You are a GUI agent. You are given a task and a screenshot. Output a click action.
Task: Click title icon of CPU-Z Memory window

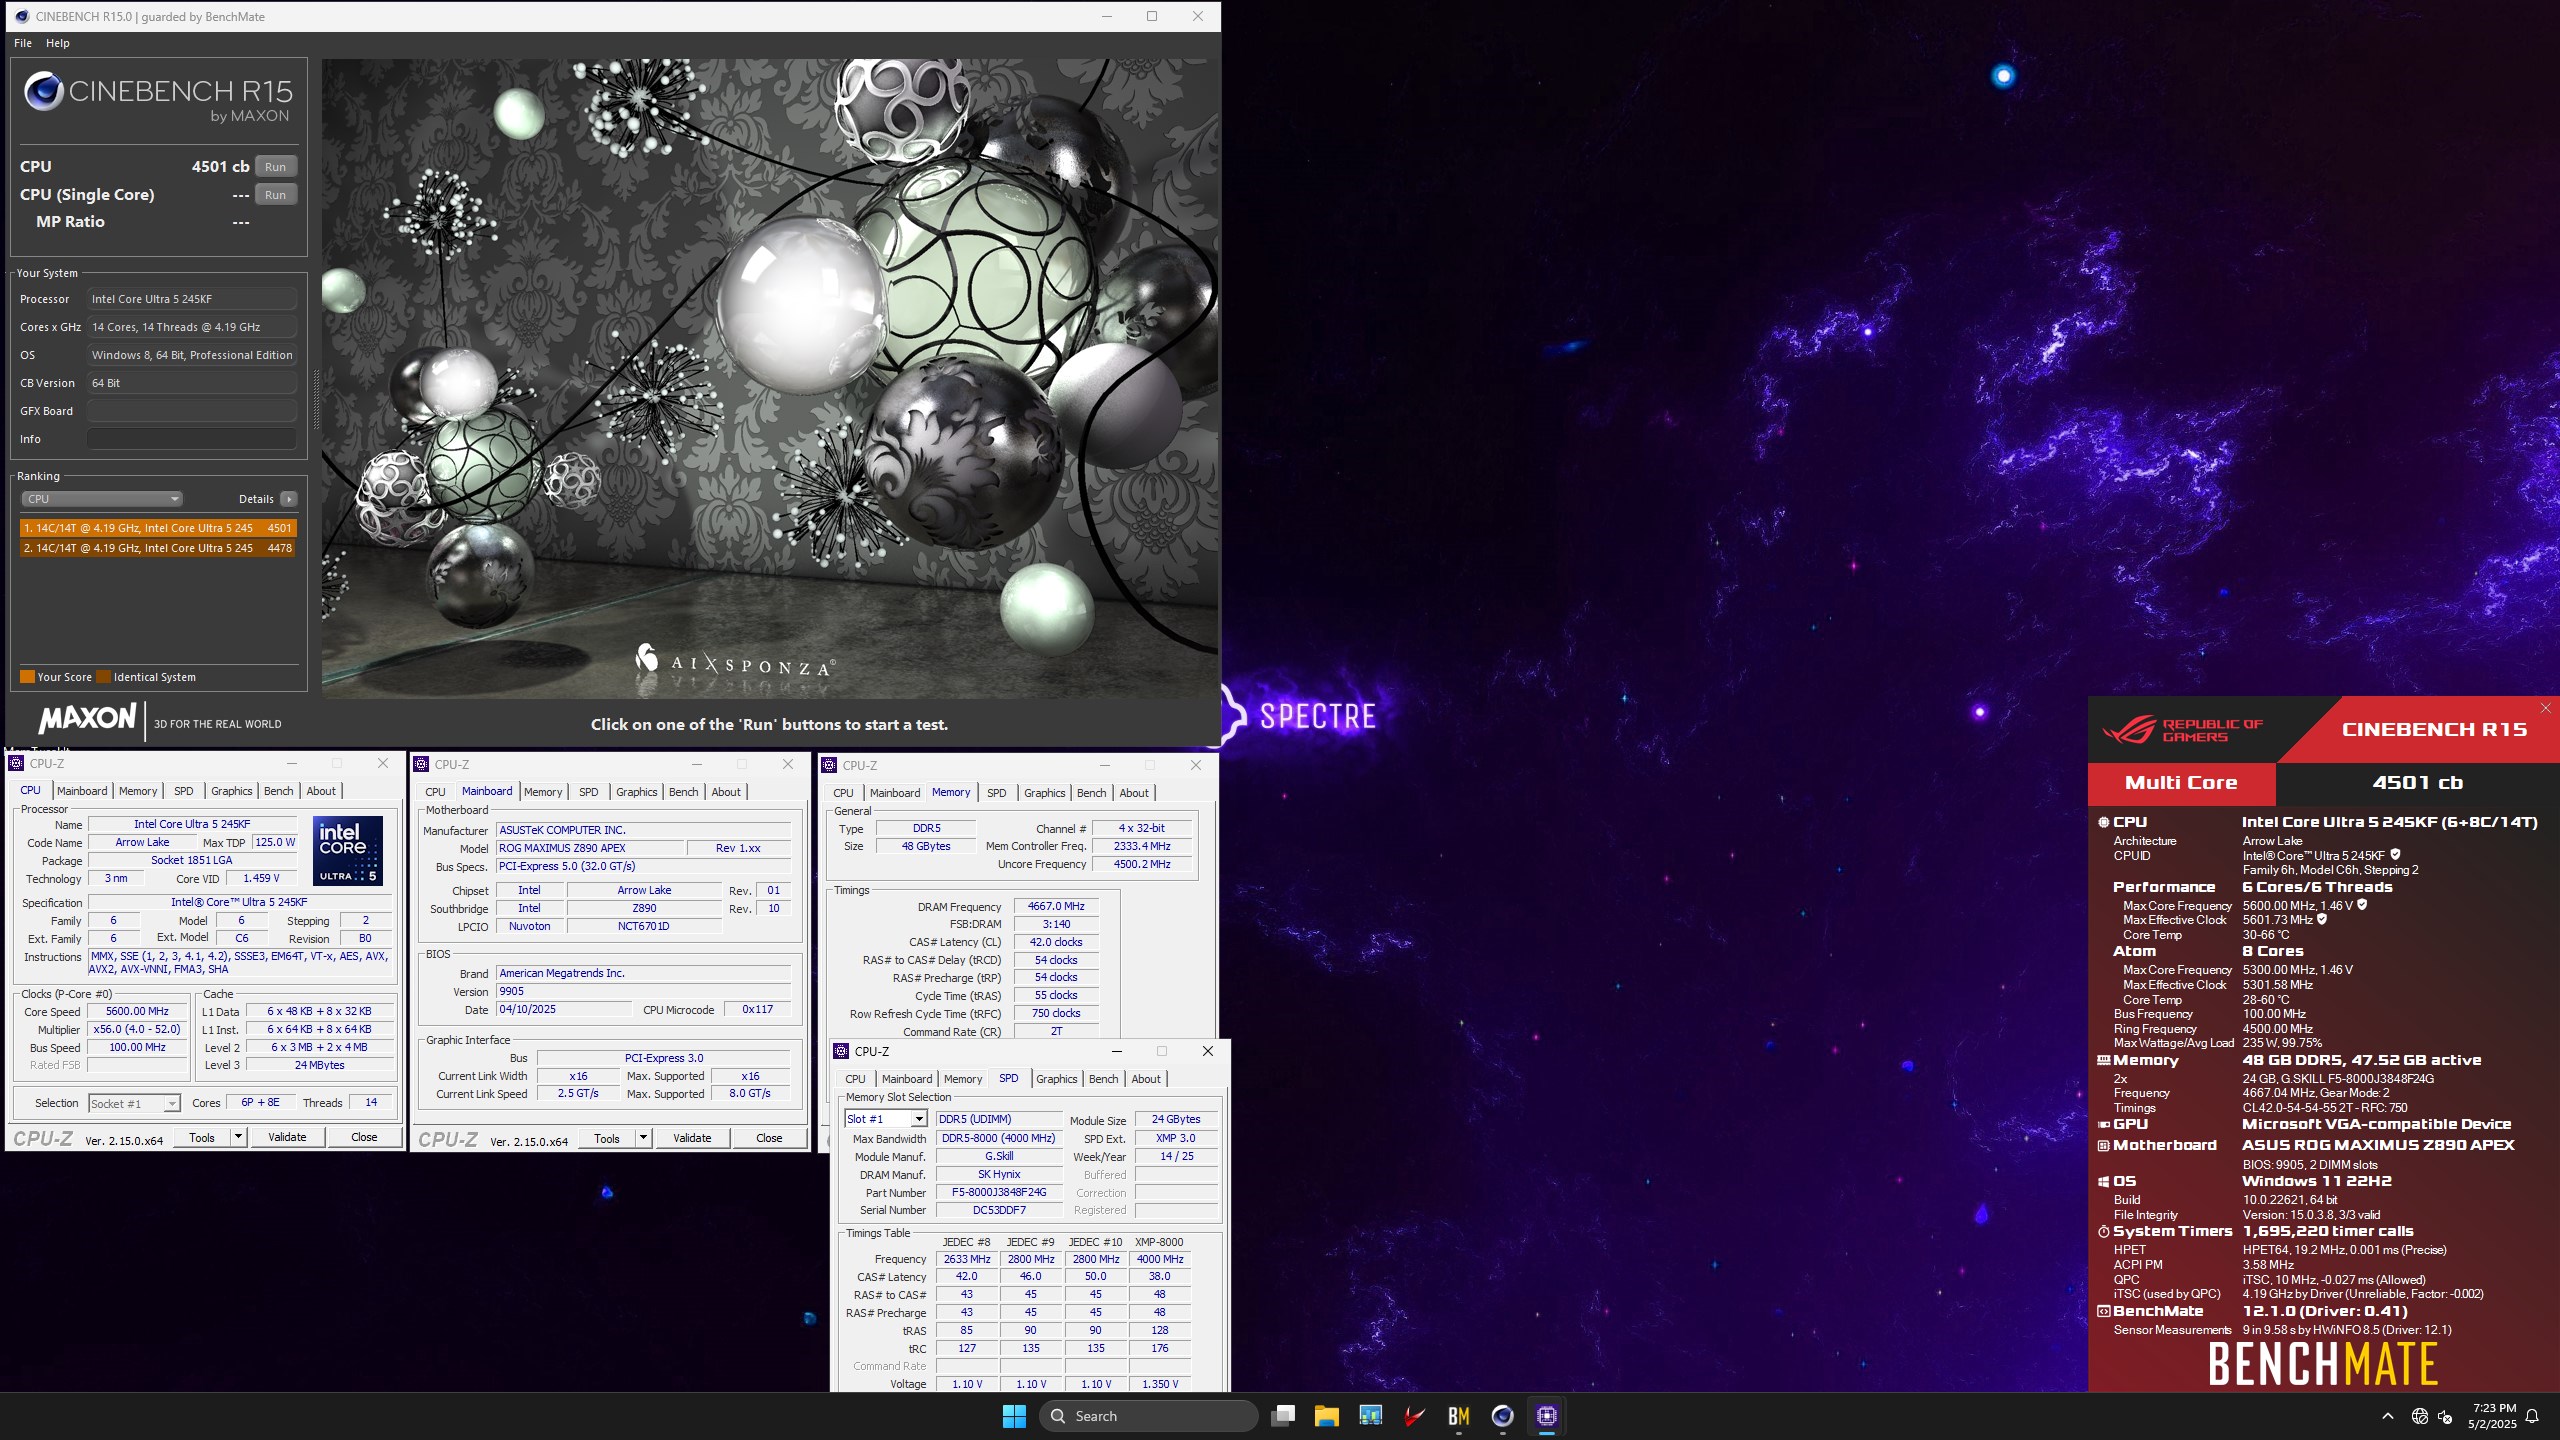[829, 765]
